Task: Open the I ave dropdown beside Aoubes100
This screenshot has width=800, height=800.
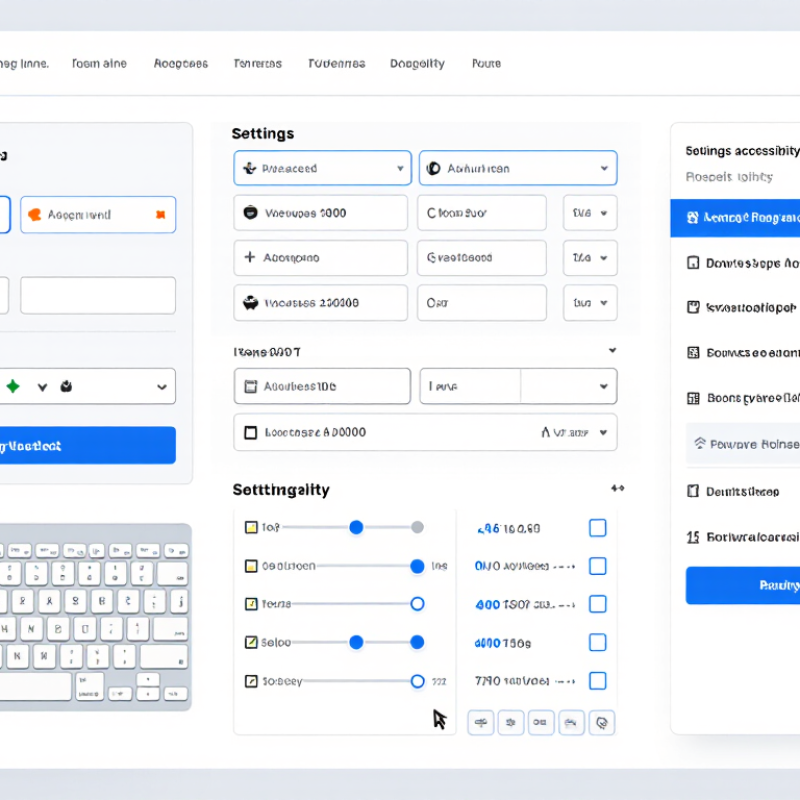Action: coord(518,386)
